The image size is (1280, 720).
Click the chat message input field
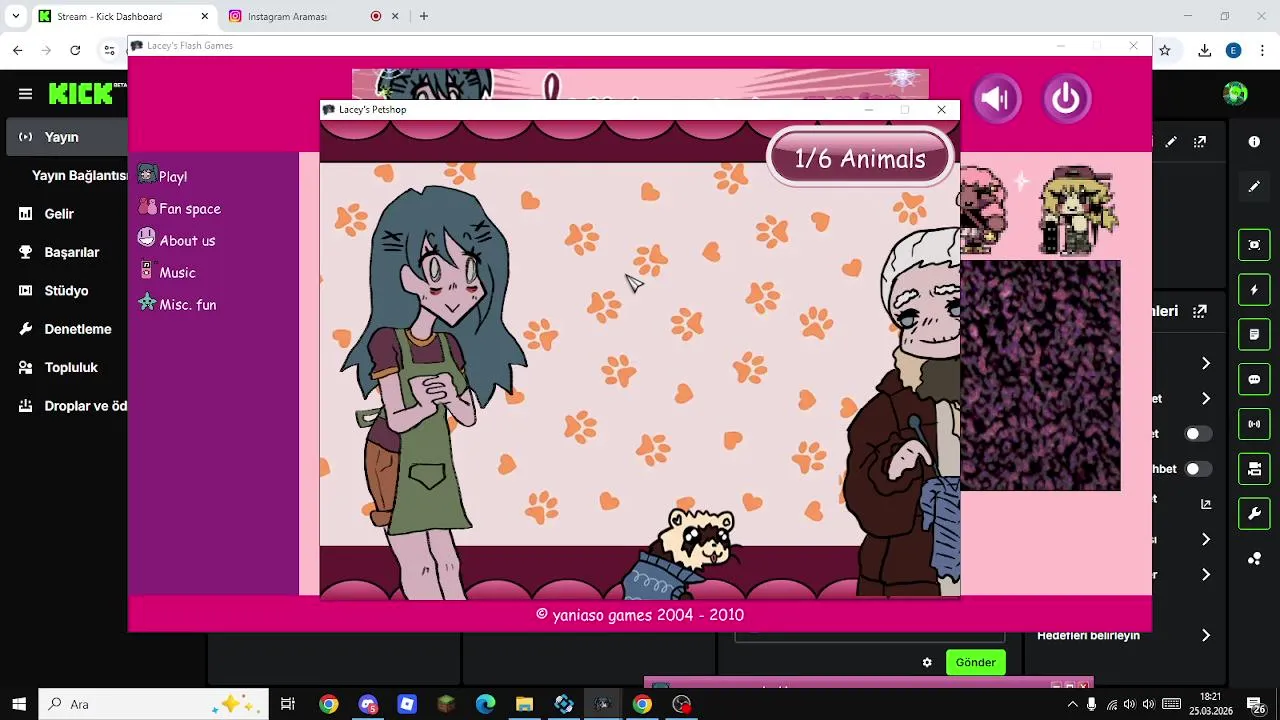tap(869, 636)
